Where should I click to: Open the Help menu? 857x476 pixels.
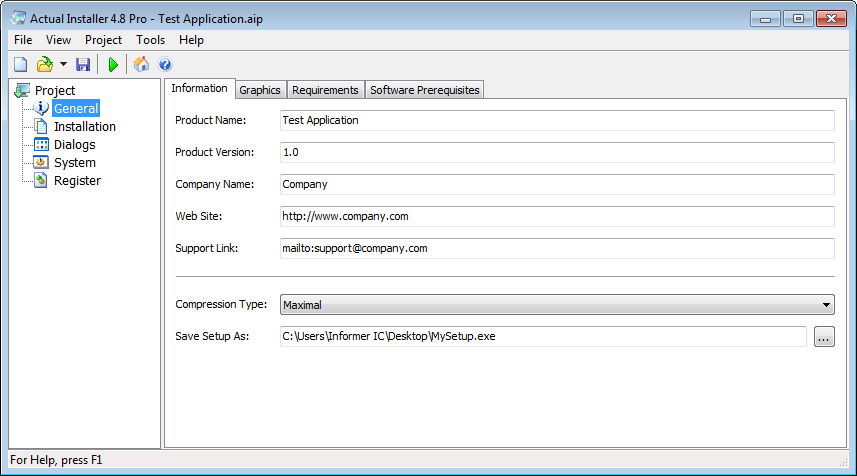click(191, 40)
